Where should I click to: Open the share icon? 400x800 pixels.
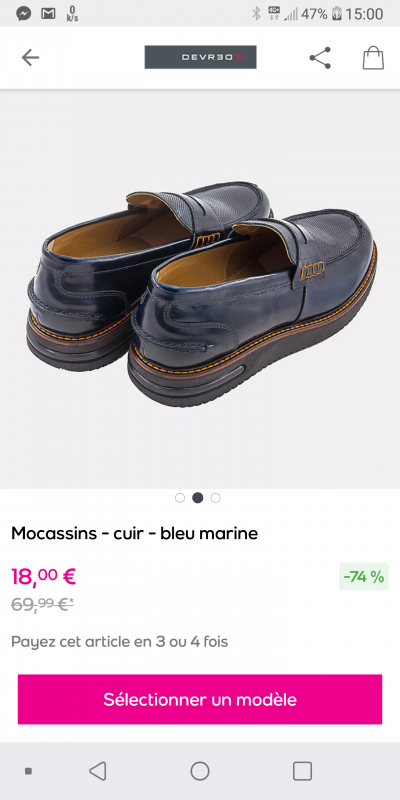320,58
